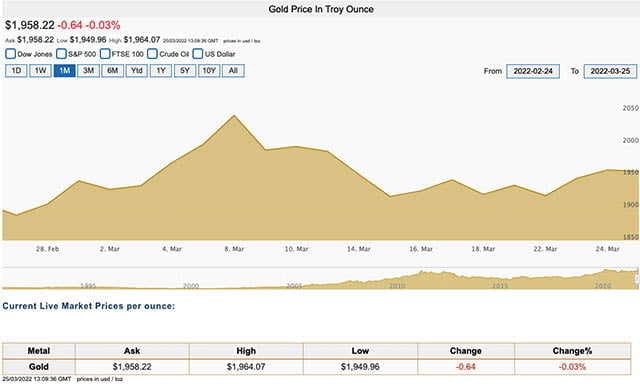Click the right handle of chart navigator
The image size is (640, 388).
coord(637,279)
